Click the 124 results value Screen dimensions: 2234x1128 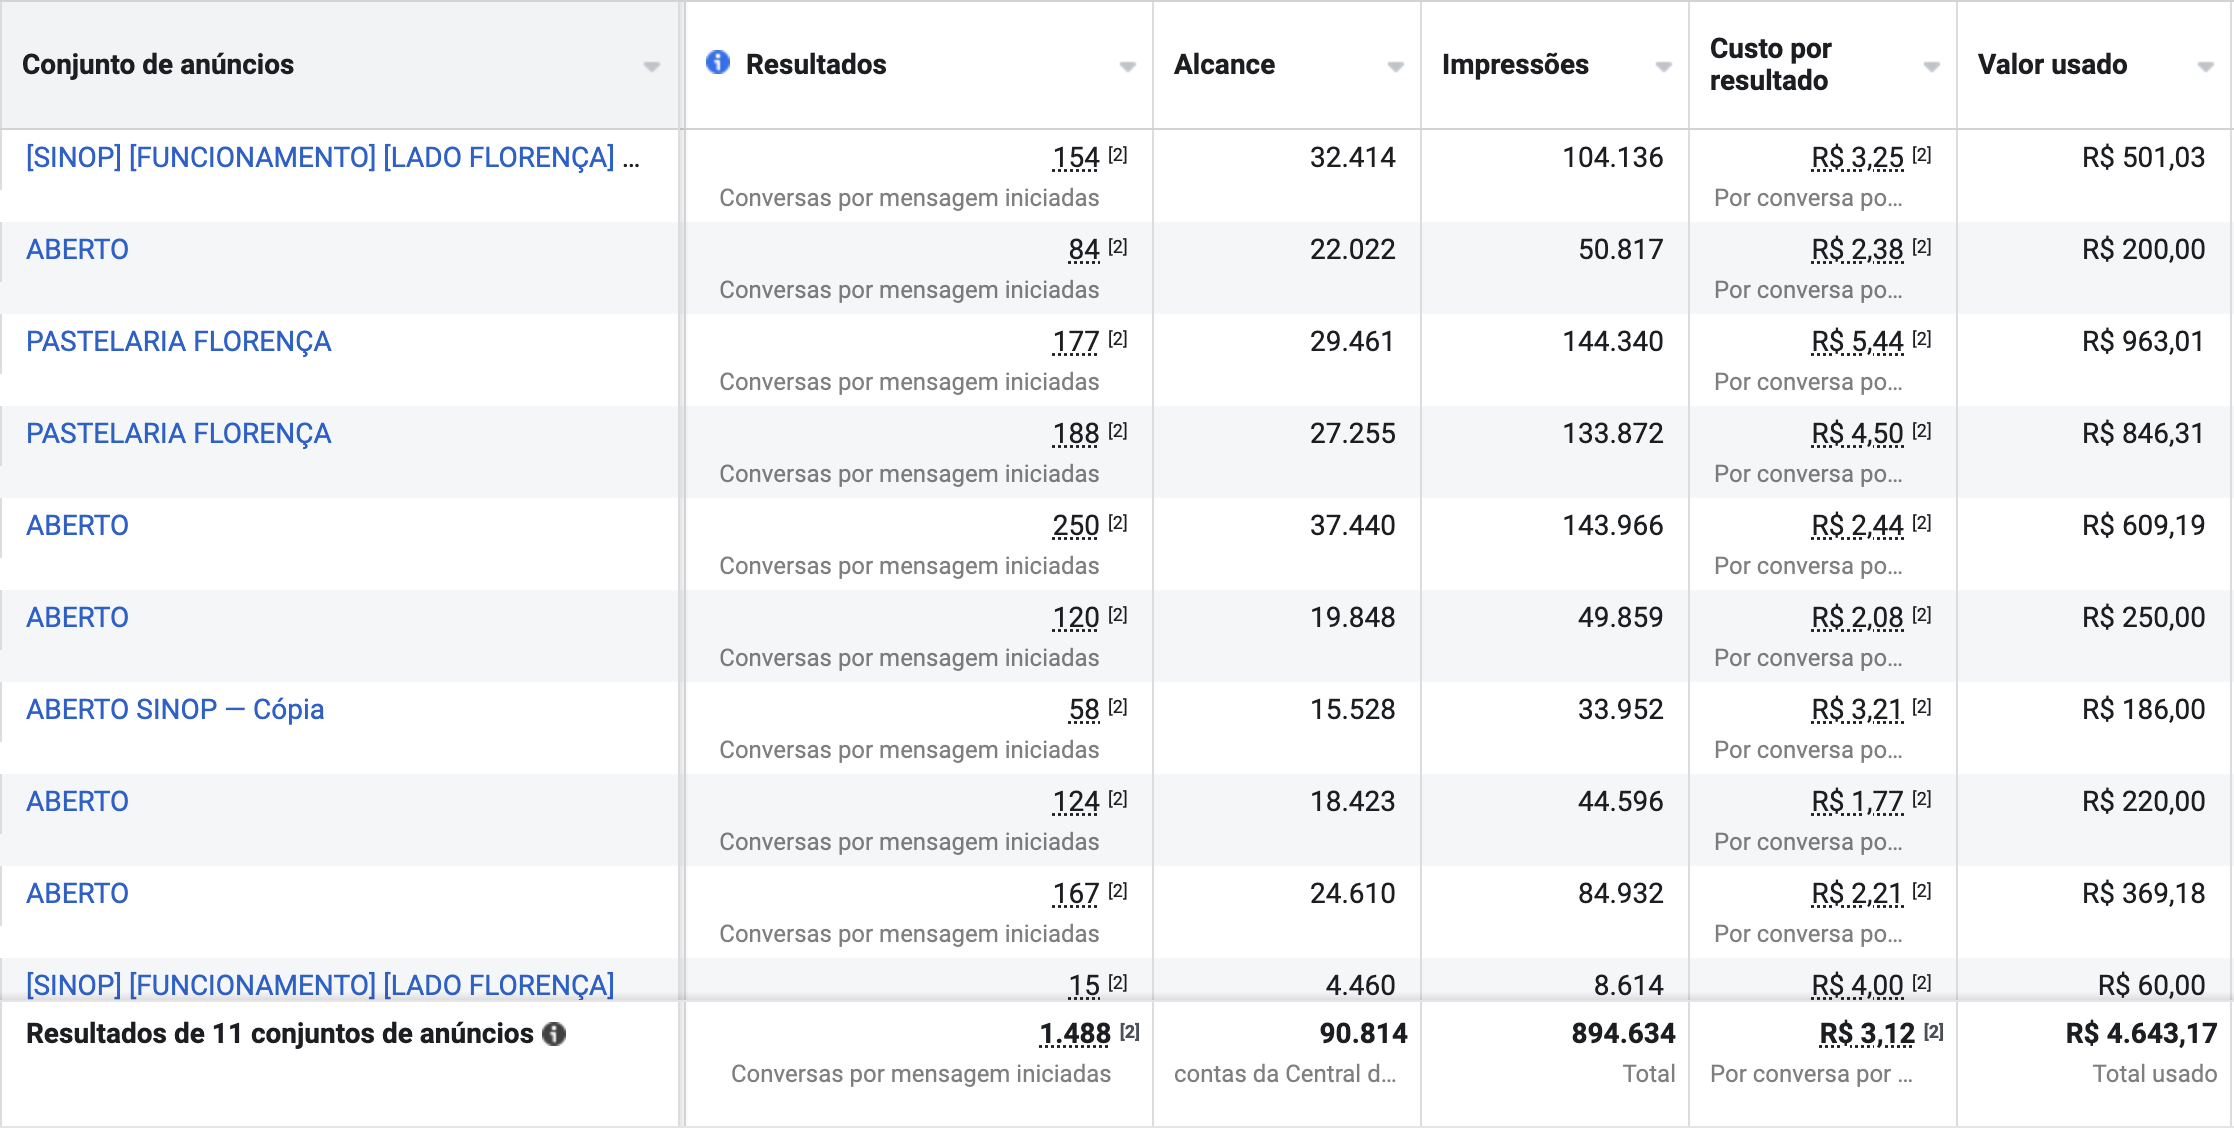pyautogui.click(x=1076, y=802)
